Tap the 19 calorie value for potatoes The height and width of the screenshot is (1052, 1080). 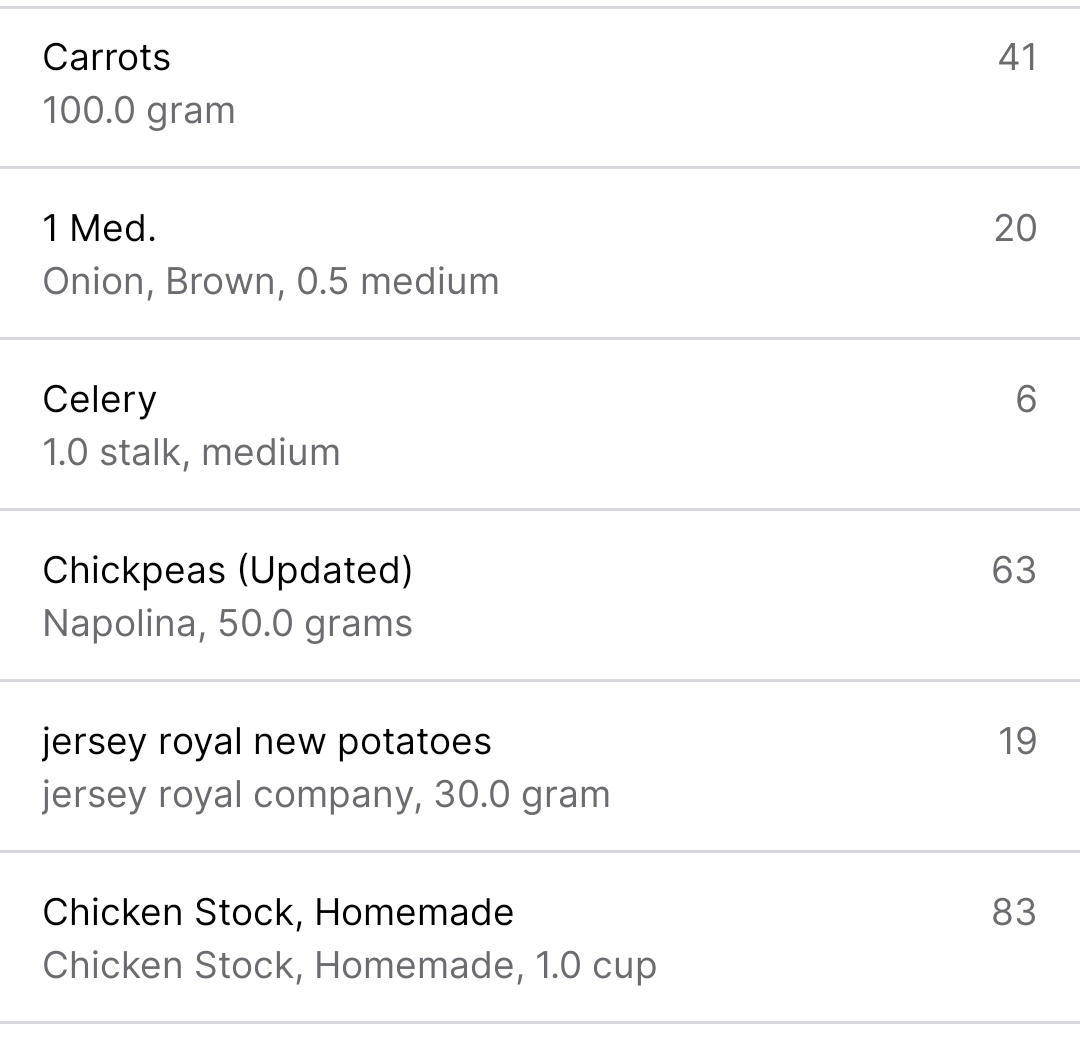pyautogui.click(x=1017, y=741)
